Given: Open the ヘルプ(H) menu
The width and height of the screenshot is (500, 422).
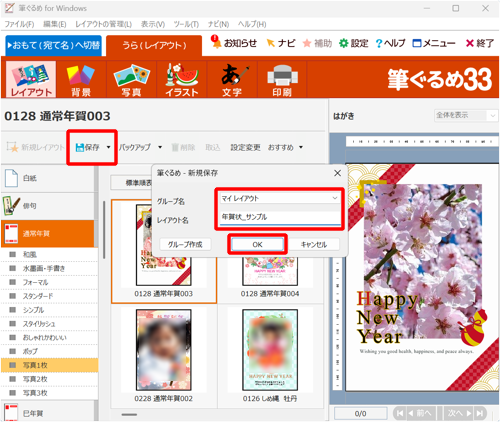Looking at the screenshot, I should point(252,24).
